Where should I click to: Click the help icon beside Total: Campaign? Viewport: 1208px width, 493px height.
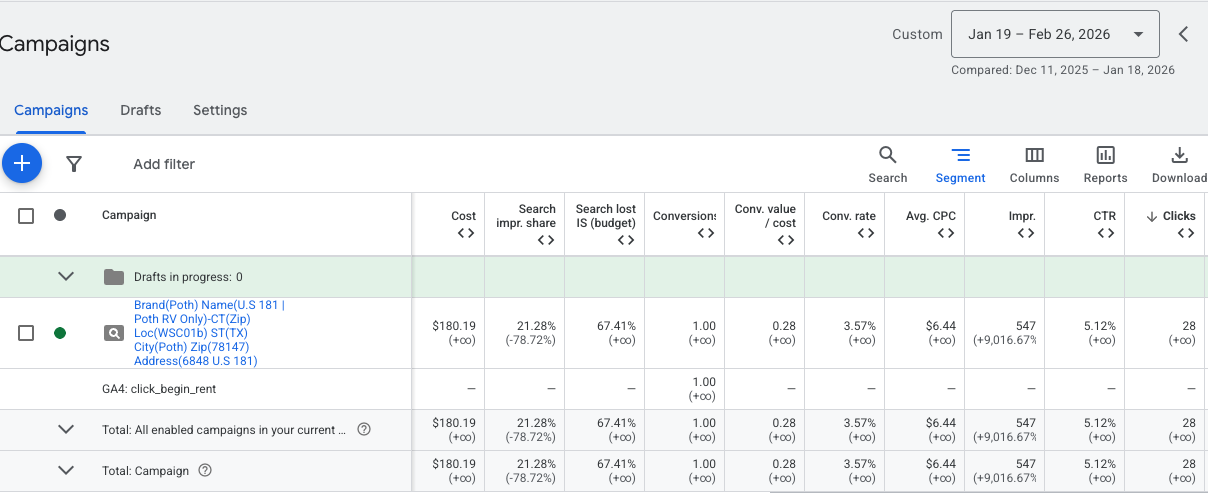coord(205,470)
